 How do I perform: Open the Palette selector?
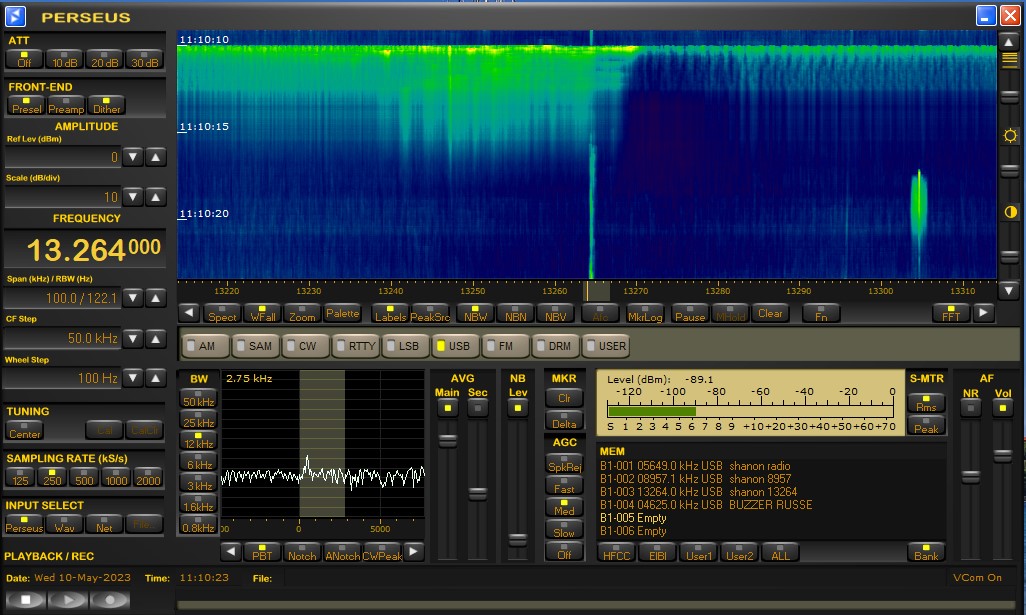(342, 313)
